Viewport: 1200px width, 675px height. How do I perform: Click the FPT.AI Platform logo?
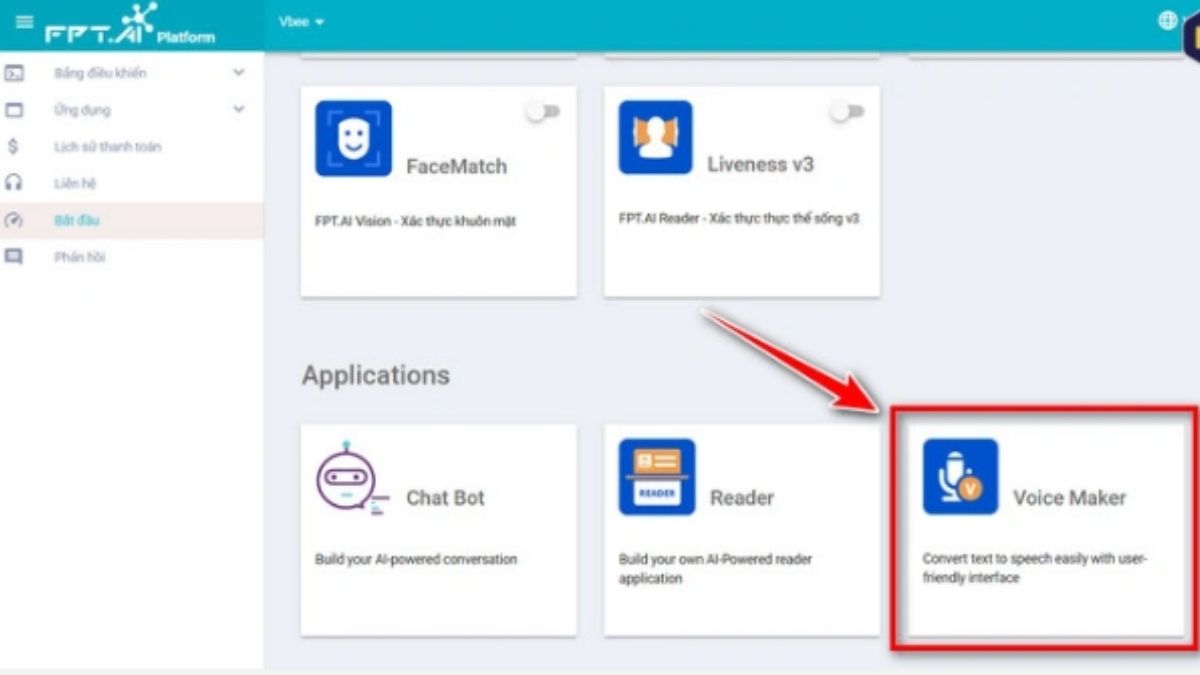[130, 24]
